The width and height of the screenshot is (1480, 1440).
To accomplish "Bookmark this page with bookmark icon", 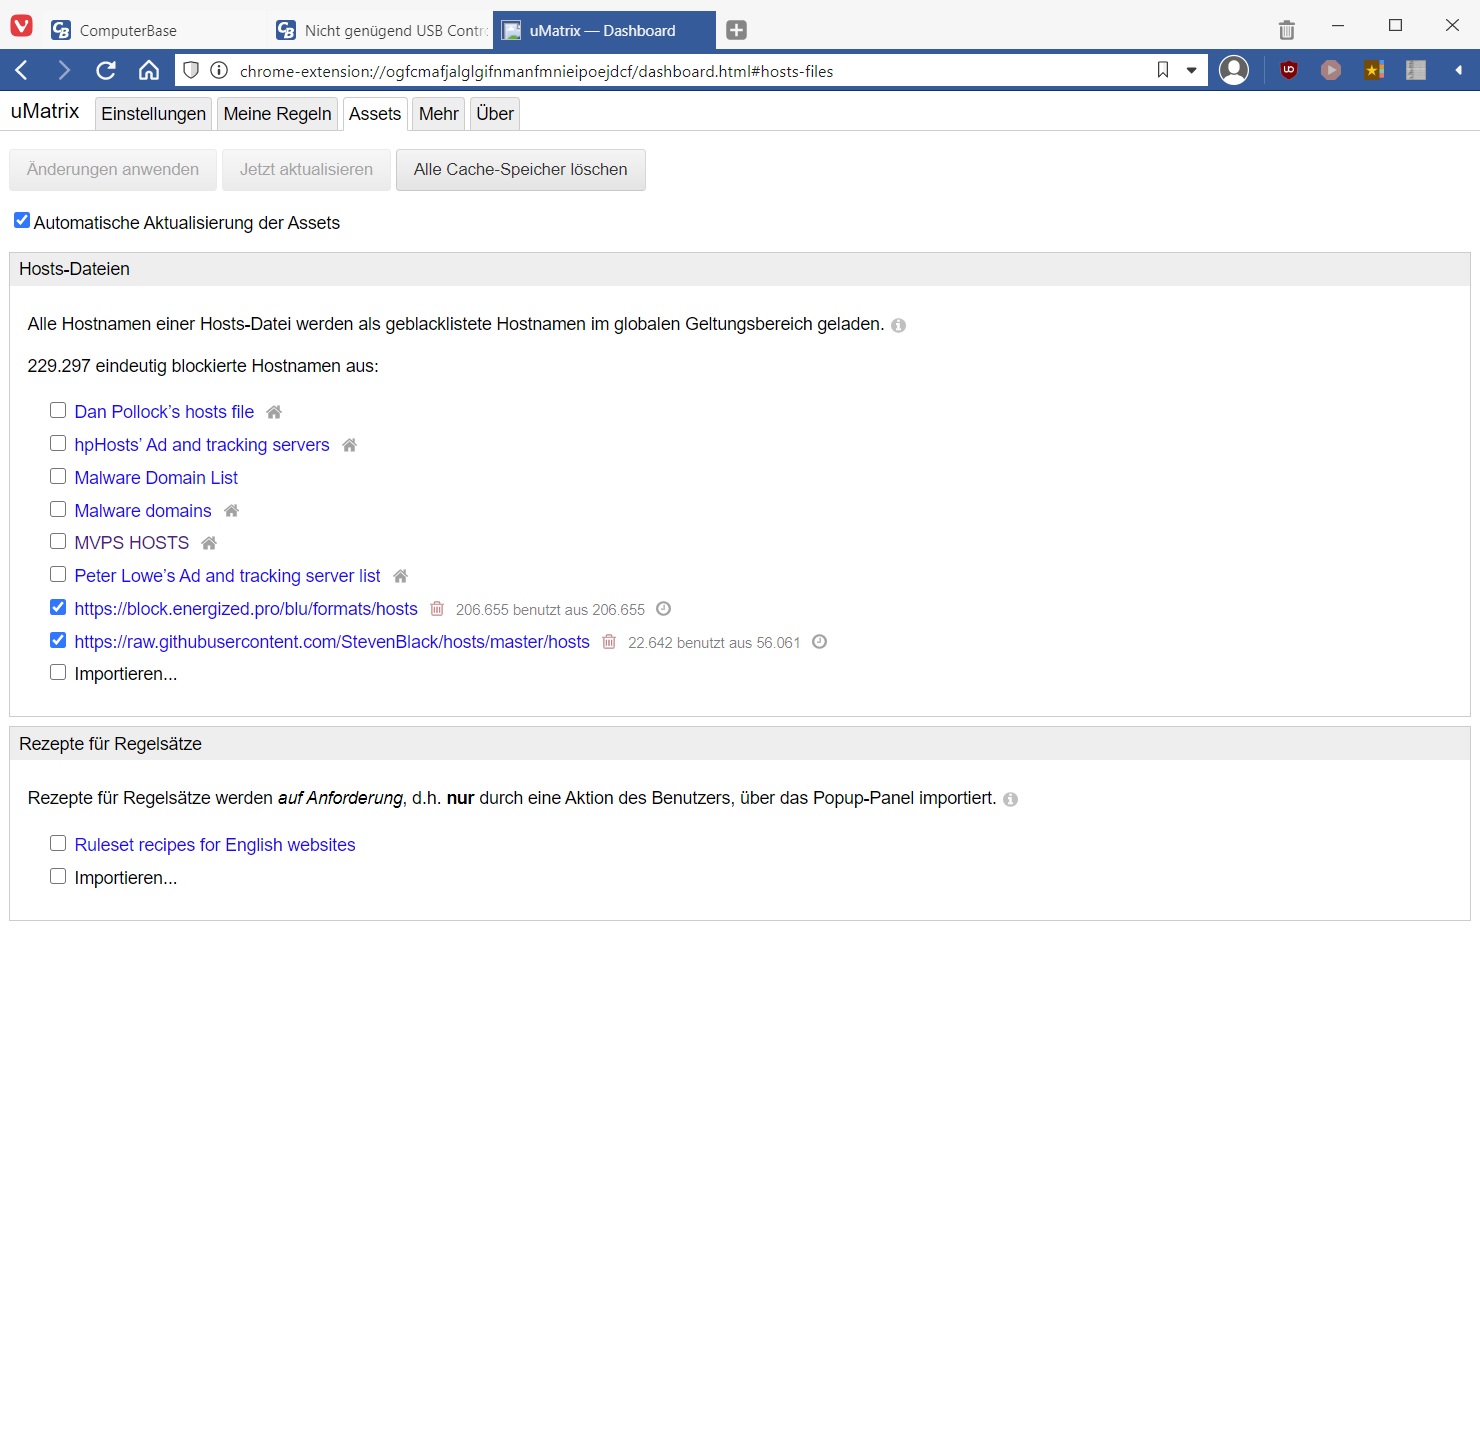I will (1163, 70).
